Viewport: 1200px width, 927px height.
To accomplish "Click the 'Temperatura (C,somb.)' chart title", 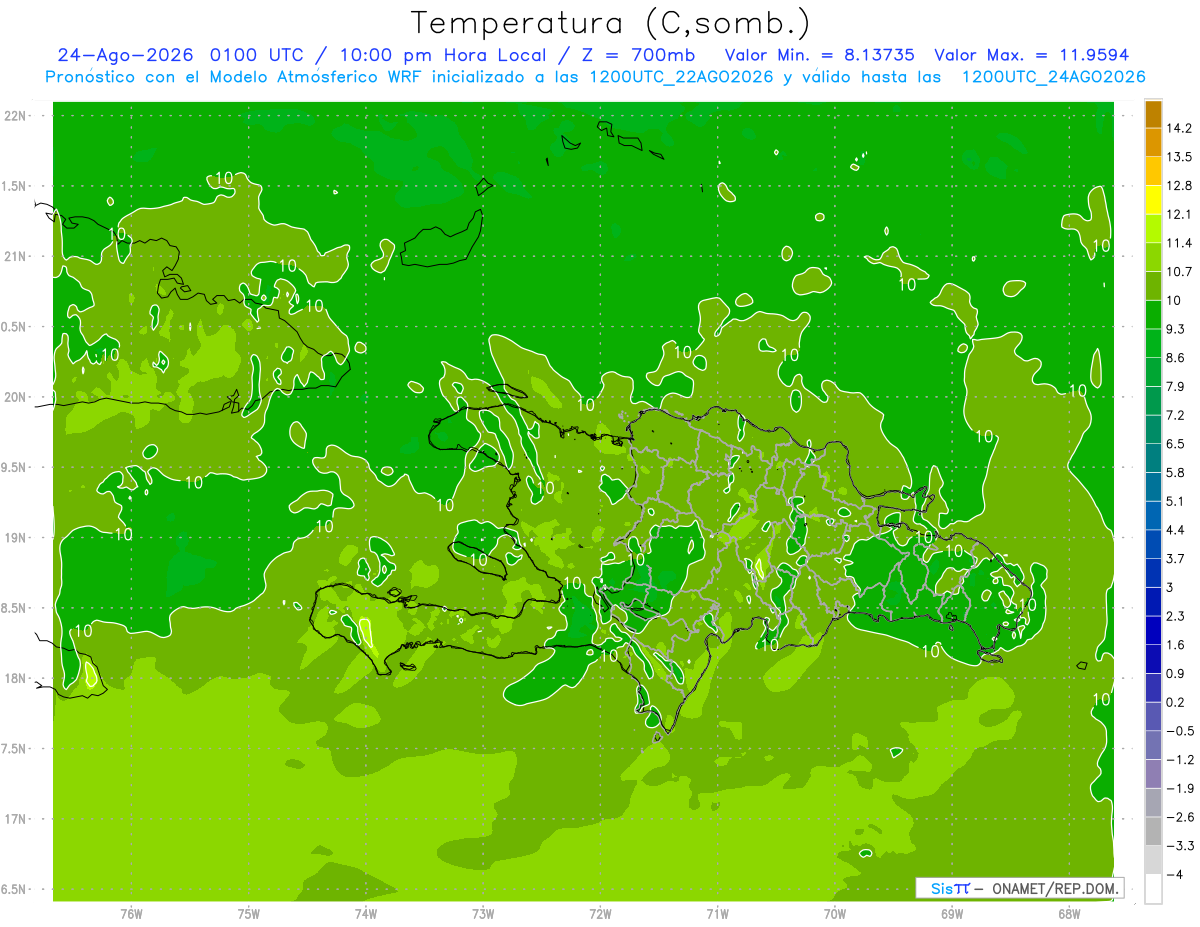I will pos(611,23).
